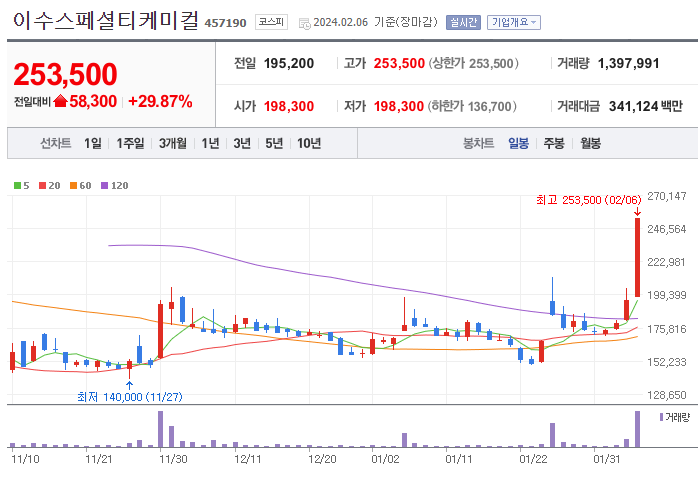Select the 10년 line chart tab

309,143
